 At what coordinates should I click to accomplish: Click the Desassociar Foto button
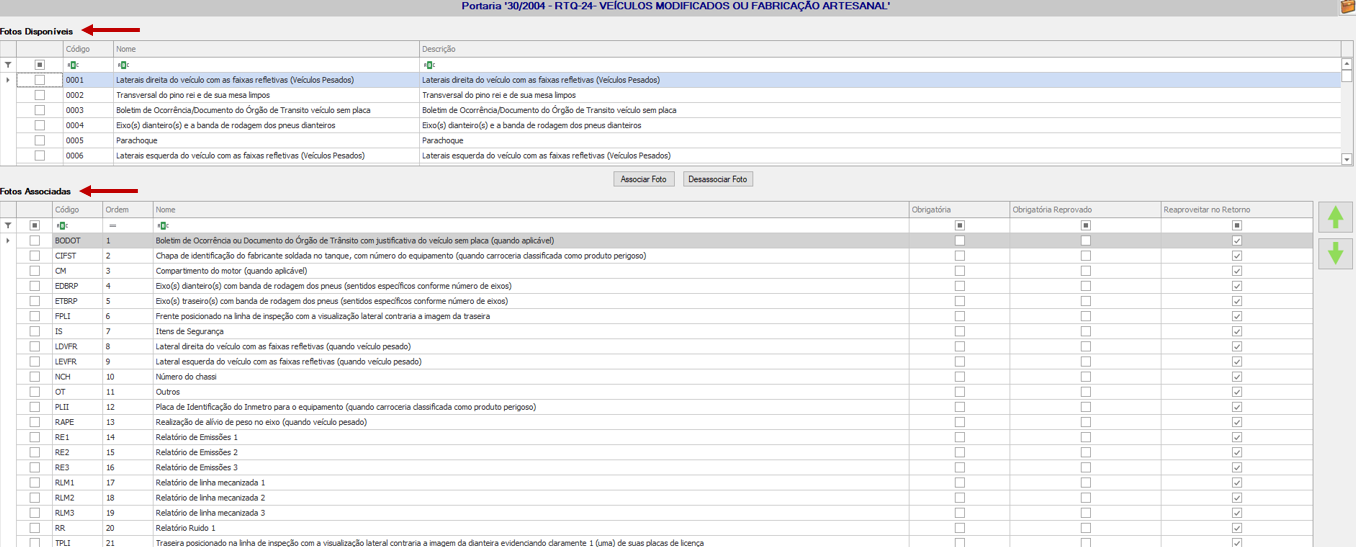718,179
